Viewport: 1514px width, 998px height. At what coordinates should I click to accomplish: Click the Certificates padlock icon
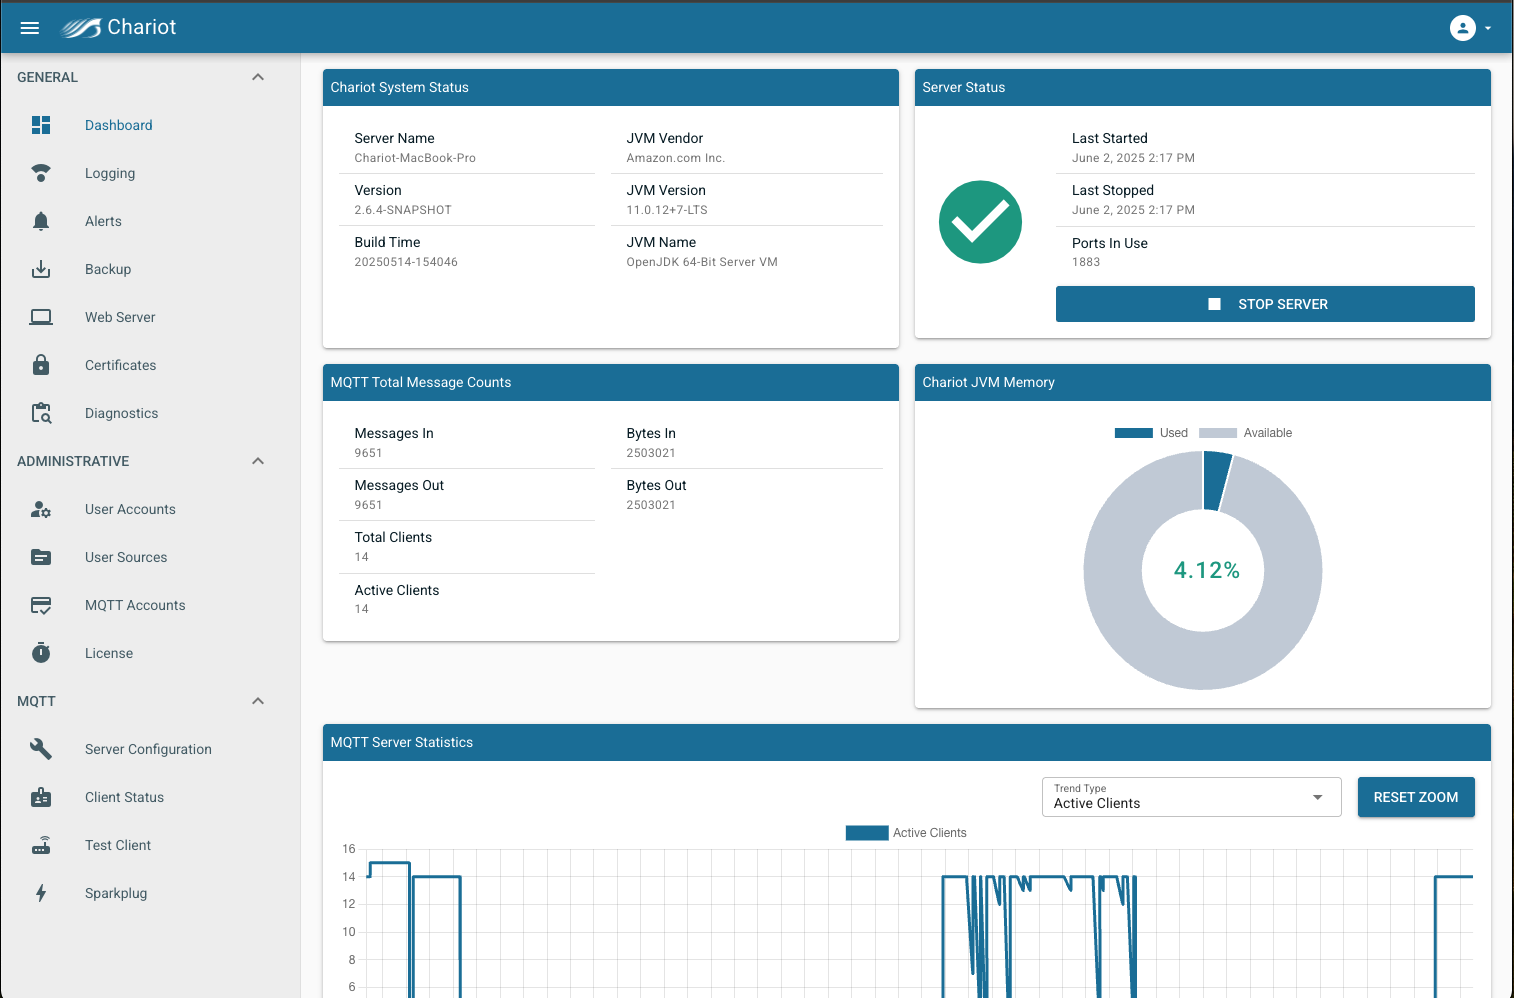click(41, 364)
